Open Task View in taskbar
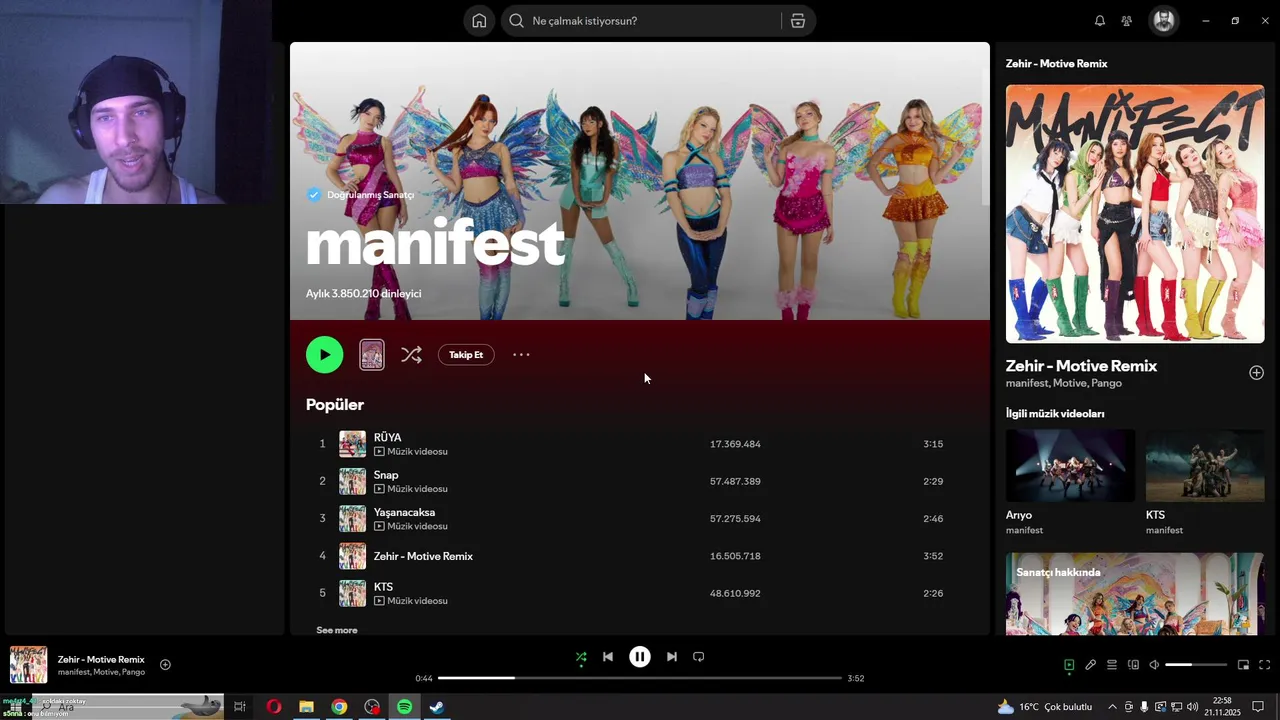 coord(240,707)
